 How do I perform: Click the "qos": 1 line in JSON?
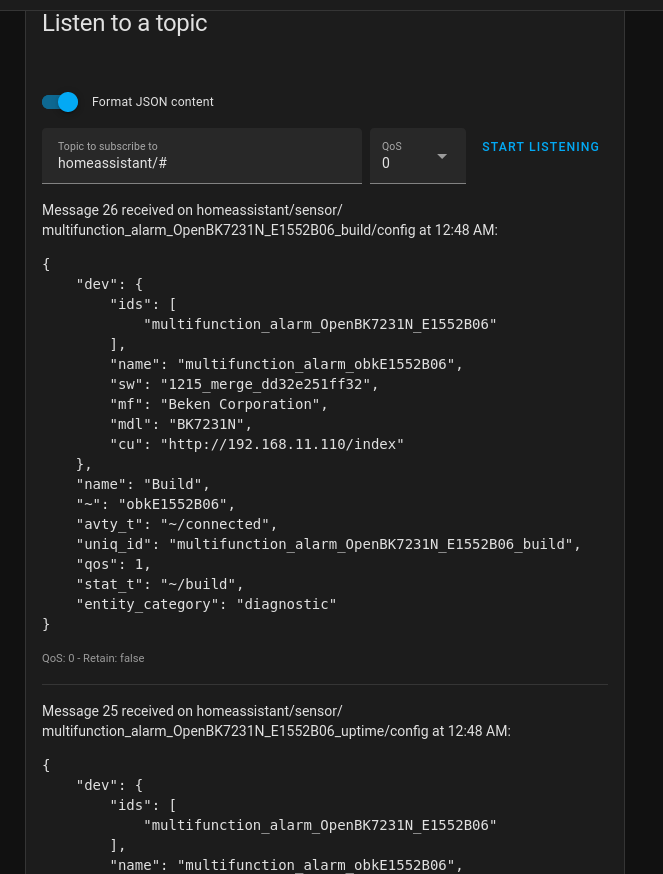114,564
